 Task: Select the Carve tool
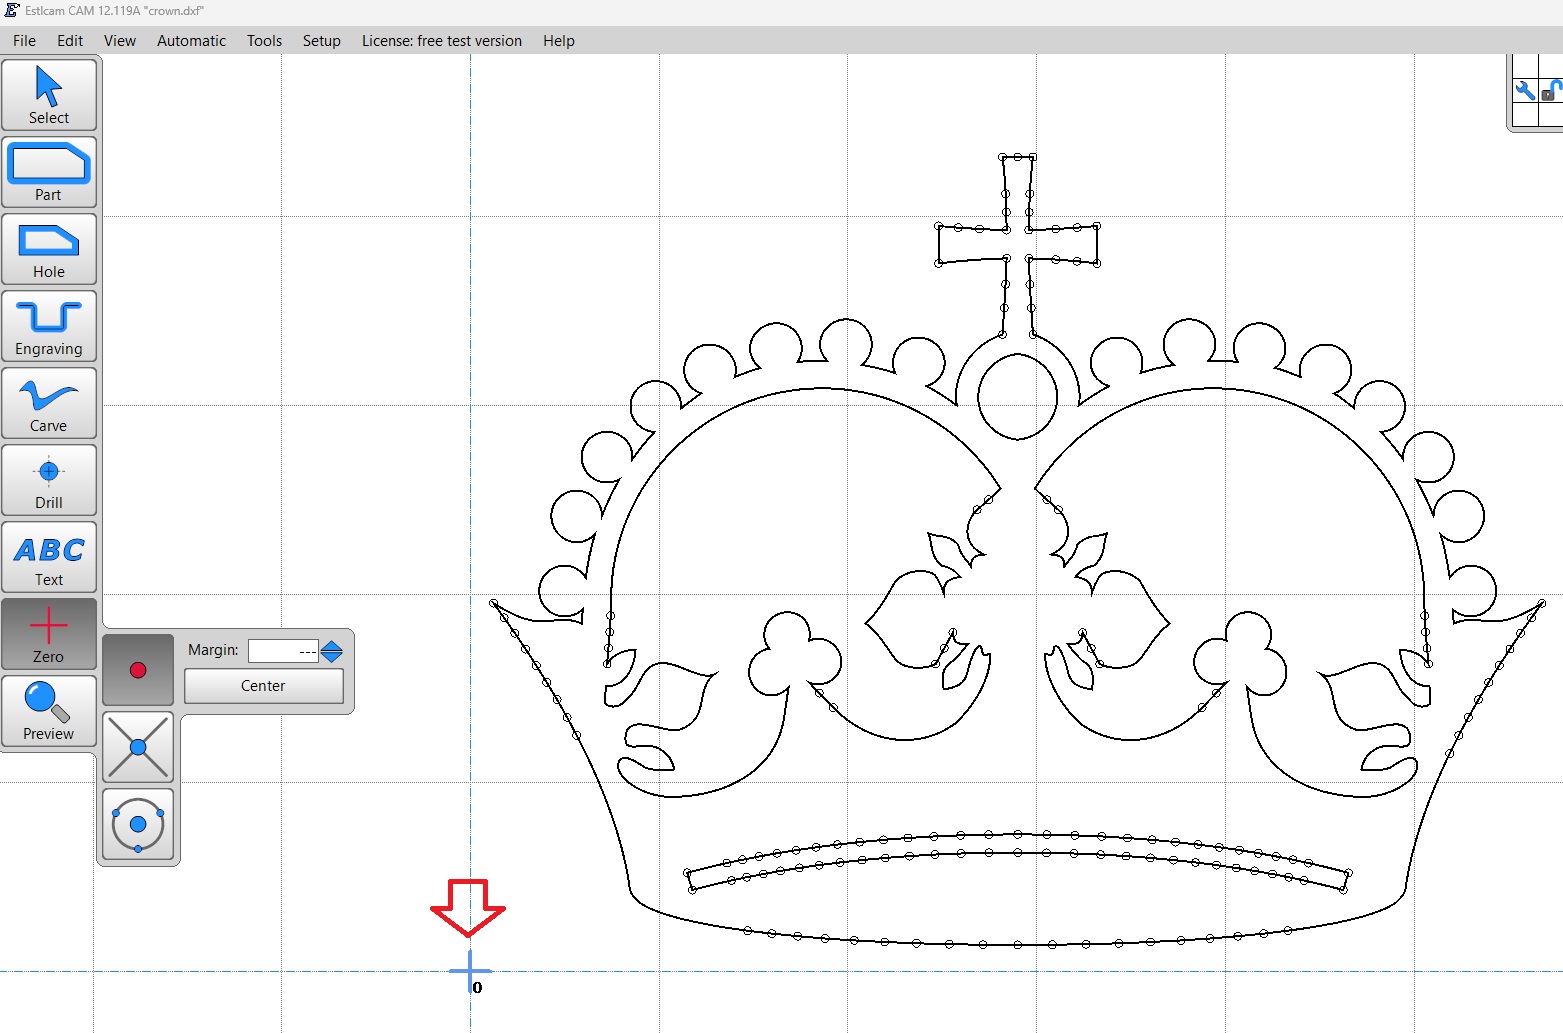49,403
